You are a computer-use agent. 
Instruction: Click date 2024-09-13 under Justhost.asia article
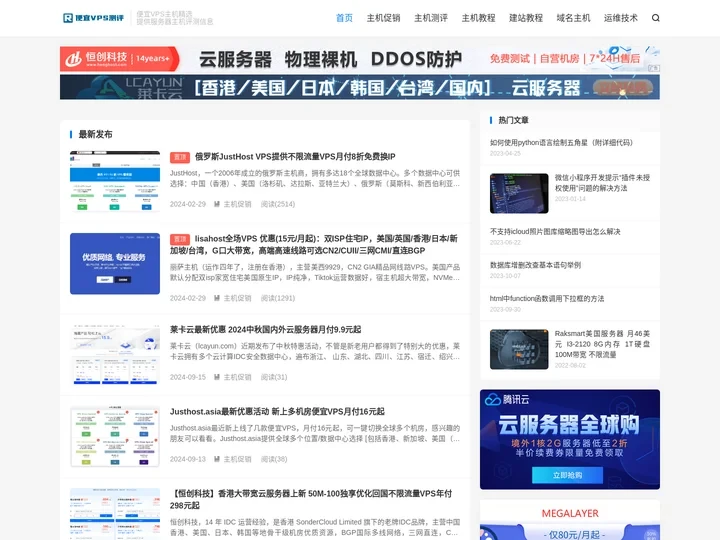click(x=188, y=459)
